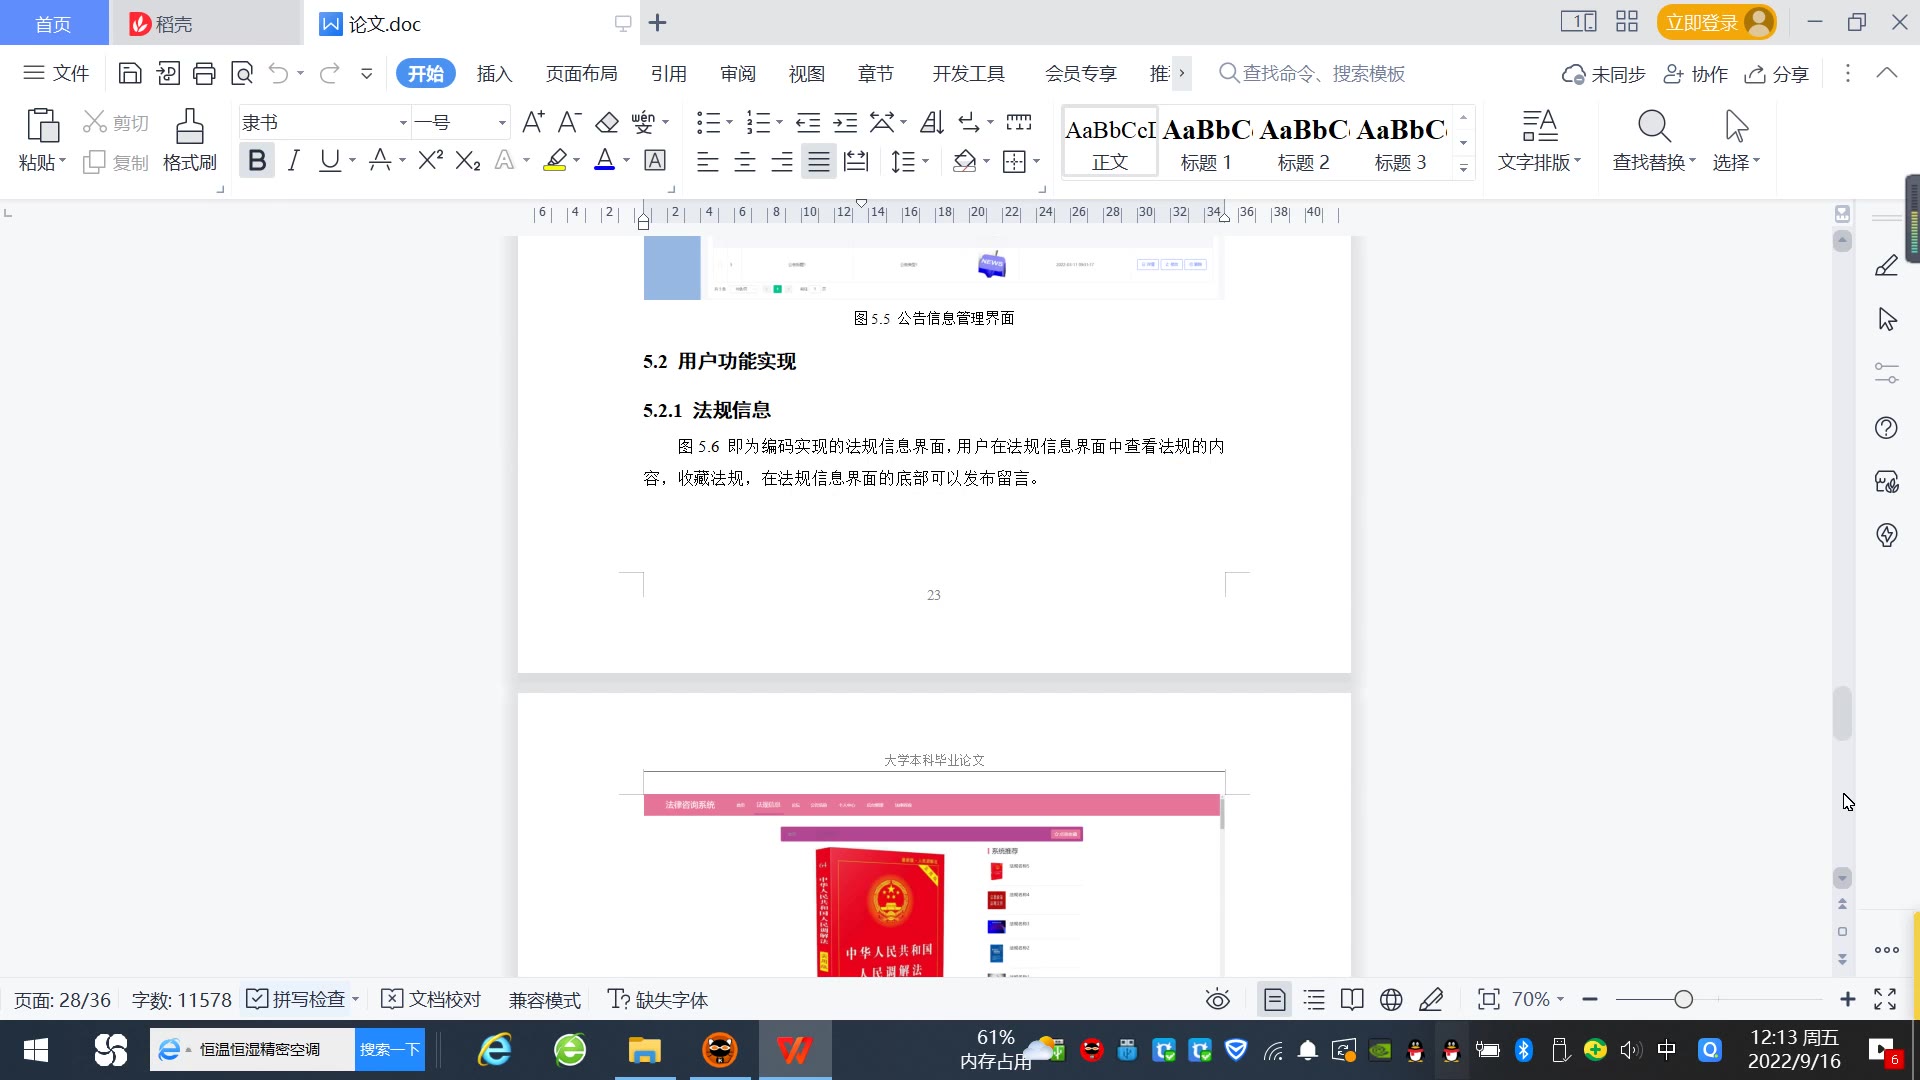Apply superscript formatting
This screenshot has height=1080, width=1920.
430,161
